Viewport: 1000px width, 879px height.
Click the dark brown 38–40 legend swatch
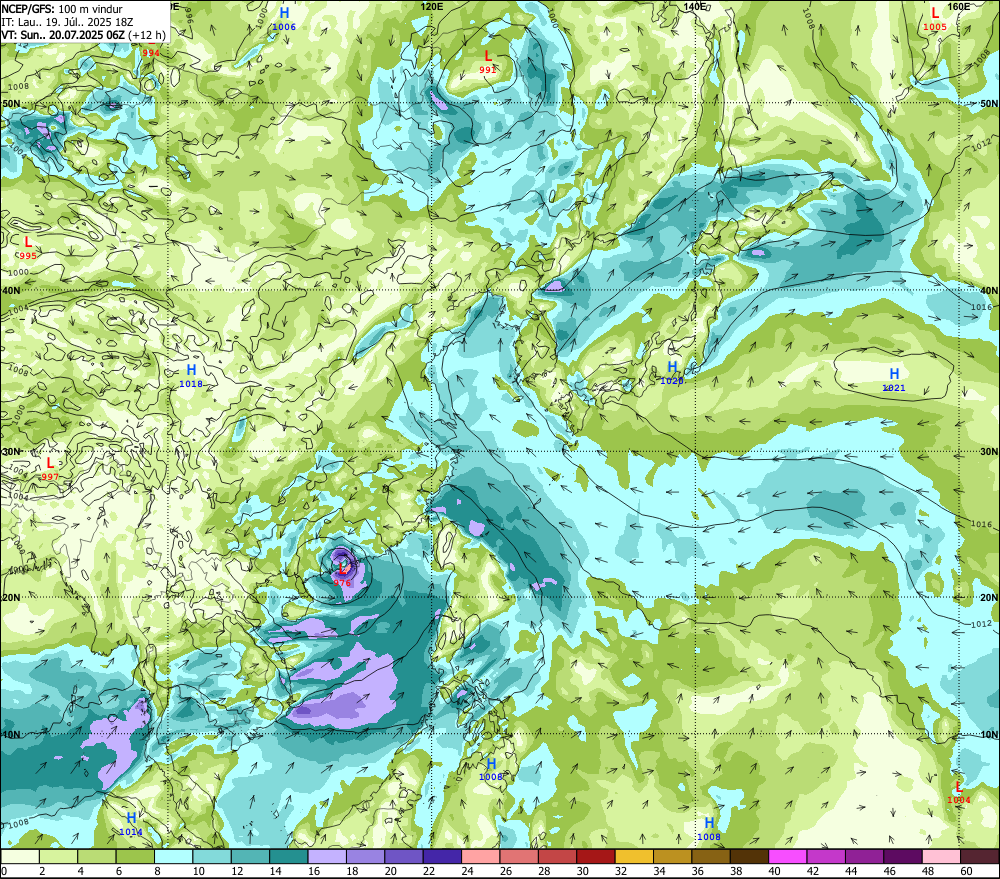click(749, 856)
